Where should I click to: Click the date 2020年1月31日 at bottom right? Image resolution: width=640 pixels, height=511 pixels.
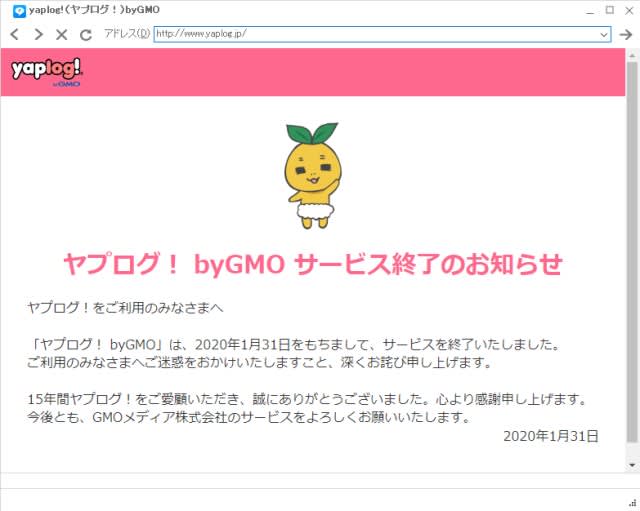551,436
